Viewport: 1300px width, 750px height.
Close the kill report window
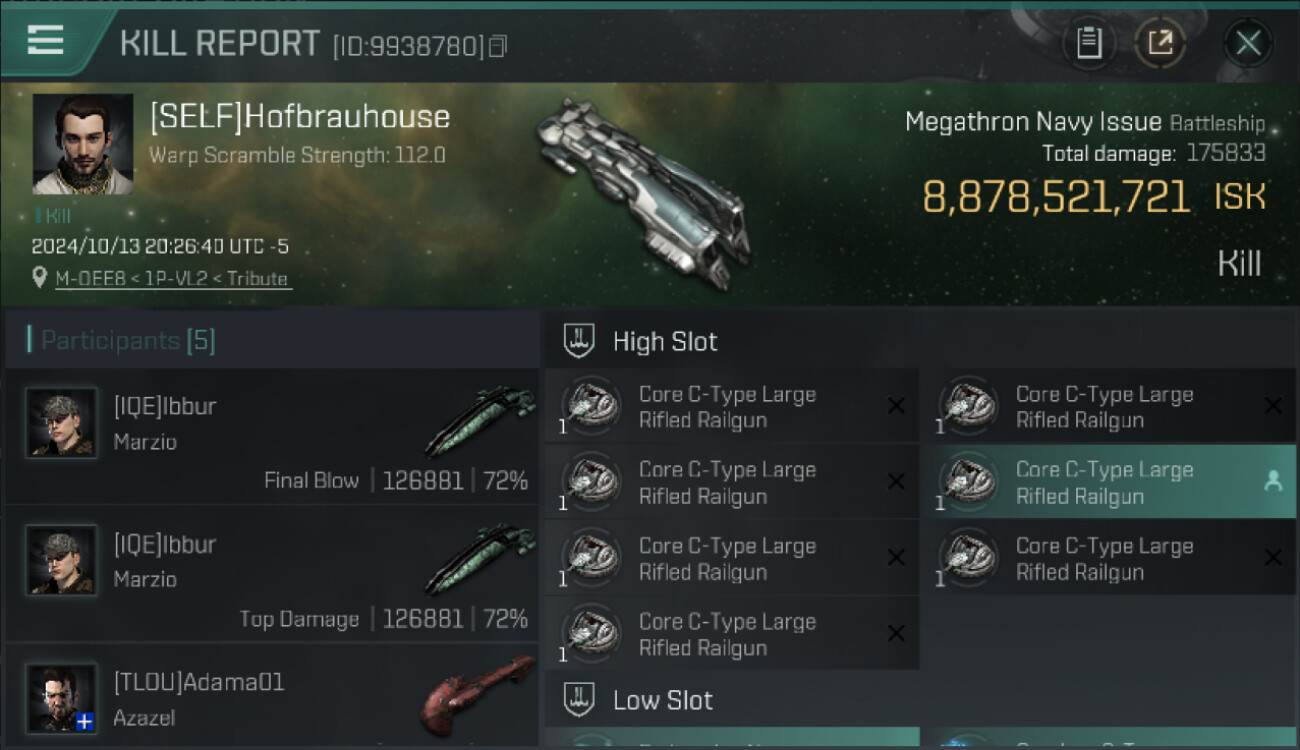tap(1248, 43)
